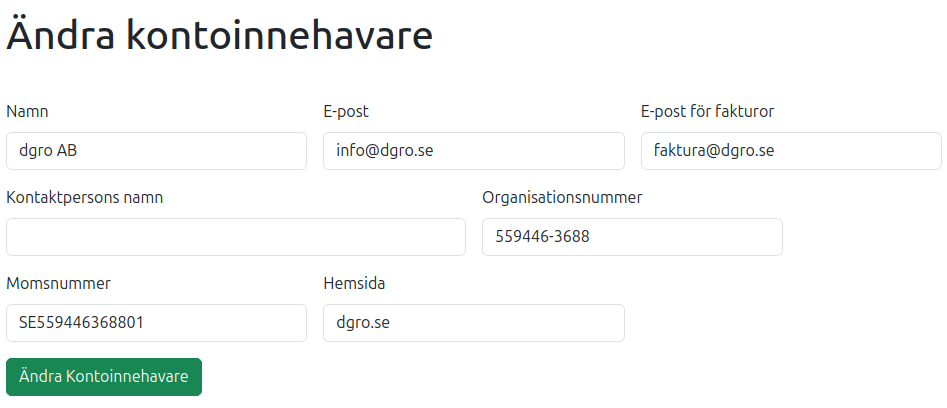
Task: Click the Ändra Kontoinnehavare green button
Action: tap(104, 377)
